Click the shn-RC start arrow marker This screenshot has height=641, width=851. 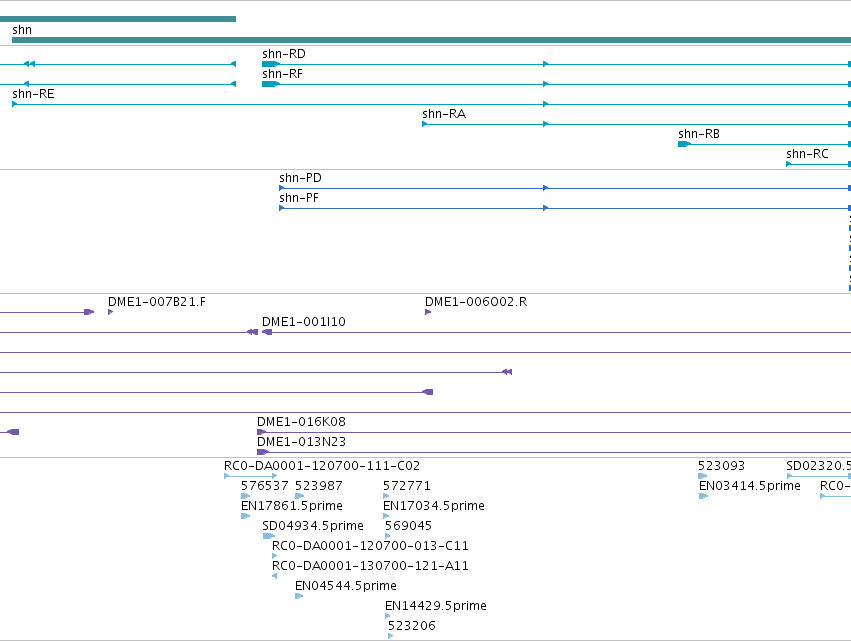(789, 164)
